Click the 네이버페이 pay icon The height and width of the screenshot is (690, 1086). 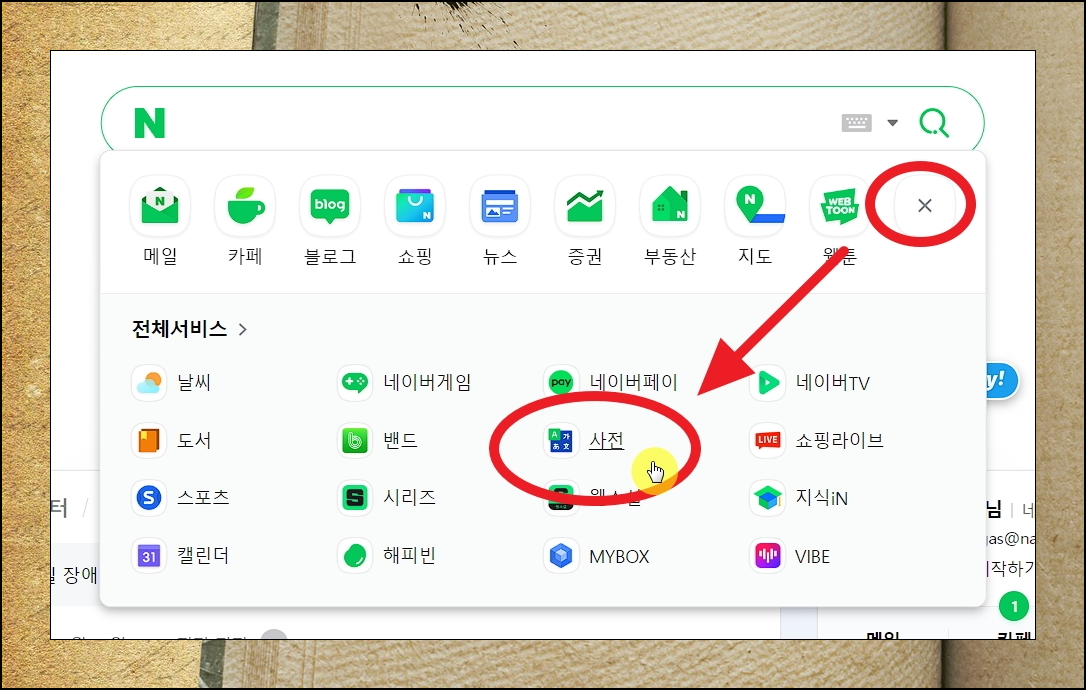click(561, 382)
